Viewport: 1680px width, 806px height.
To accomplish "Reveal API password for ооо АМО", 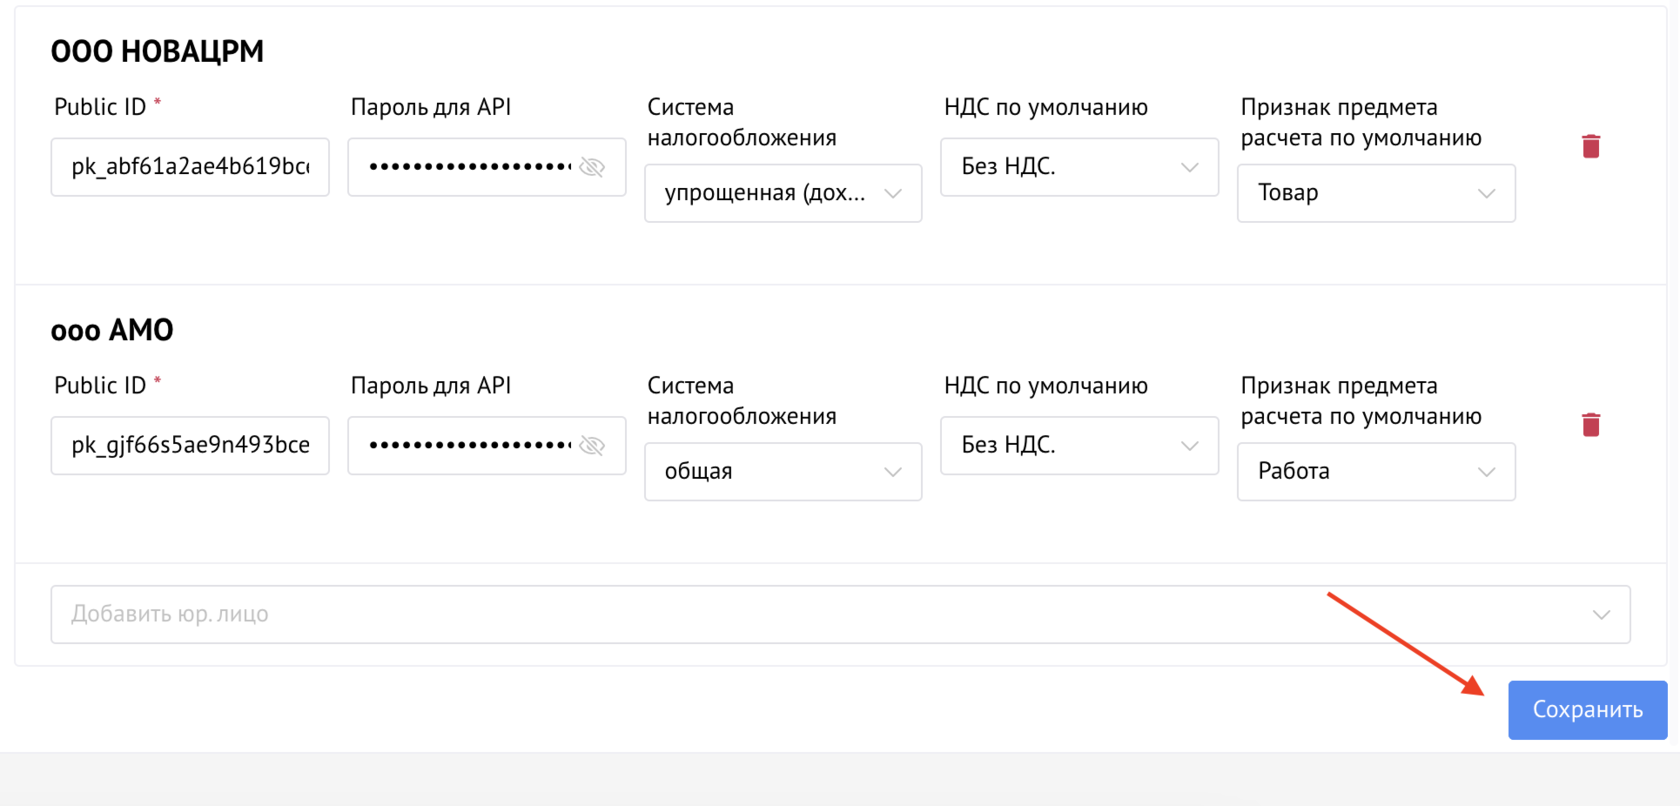I will [592, 446].
